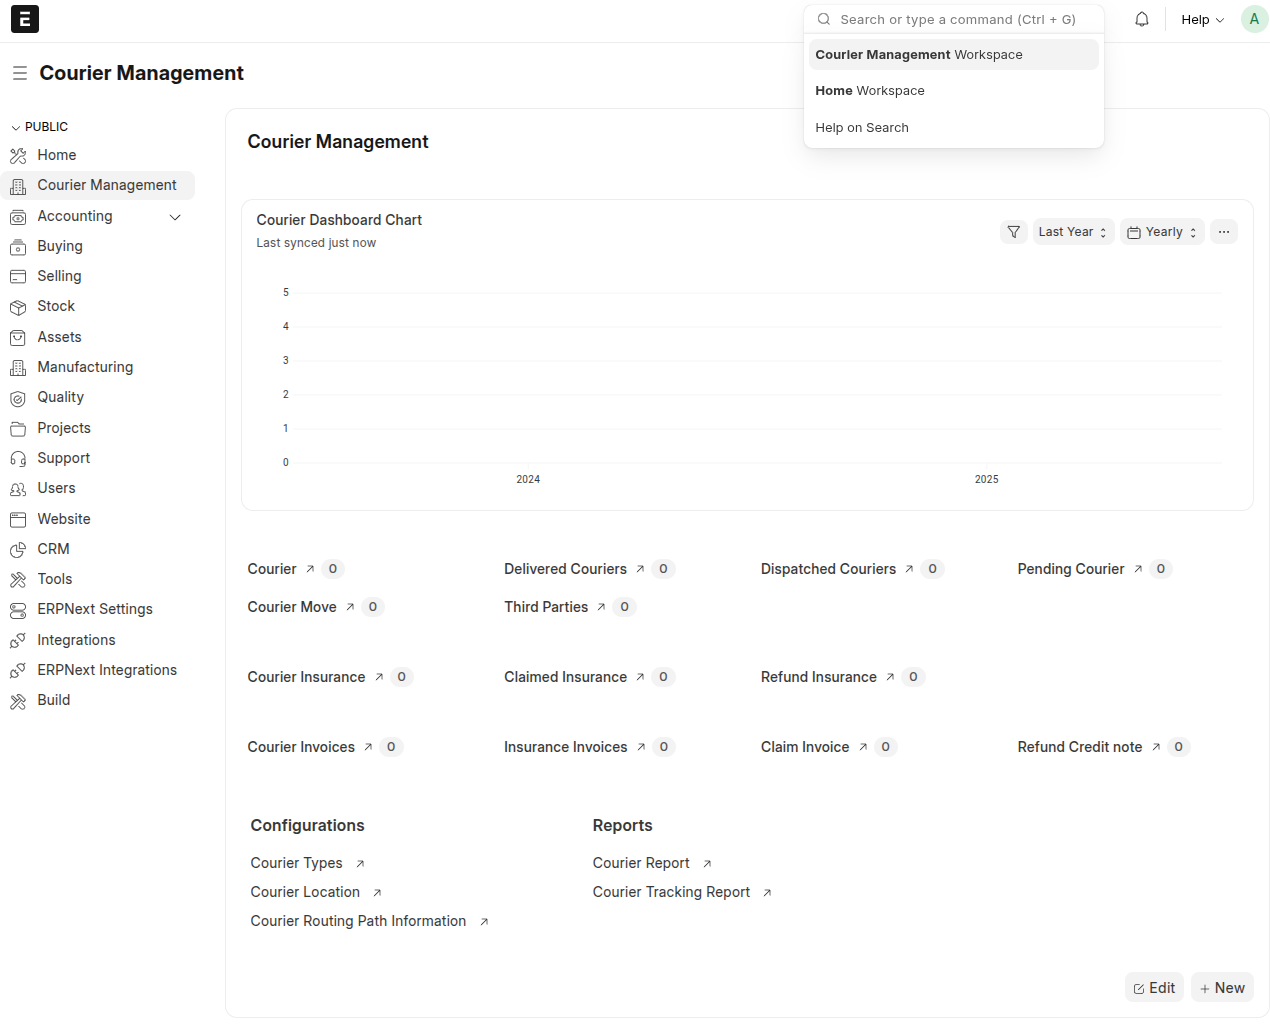Viewport: 1270px width, 1024px height.
Task: Click the Assets sidebar icon
Action: (x=18, y=338)
